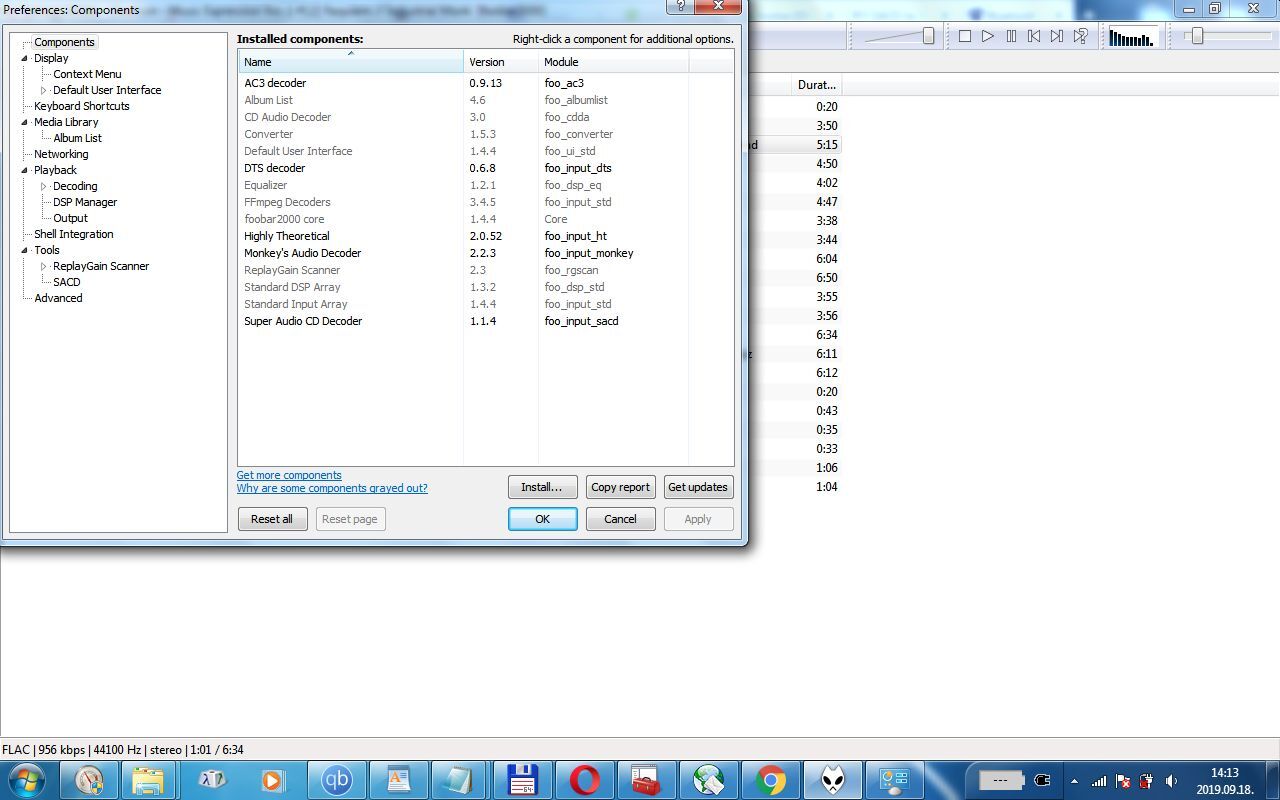1280x800 pixels.
Task: Show hidden tray icons arrow
Action: [x=1075, y=781]
